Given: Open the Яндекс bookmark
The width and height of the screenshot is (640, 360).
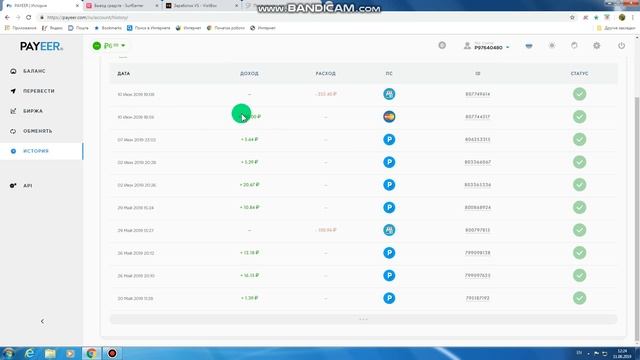Looking at the screenshot, I should (52, 28).
